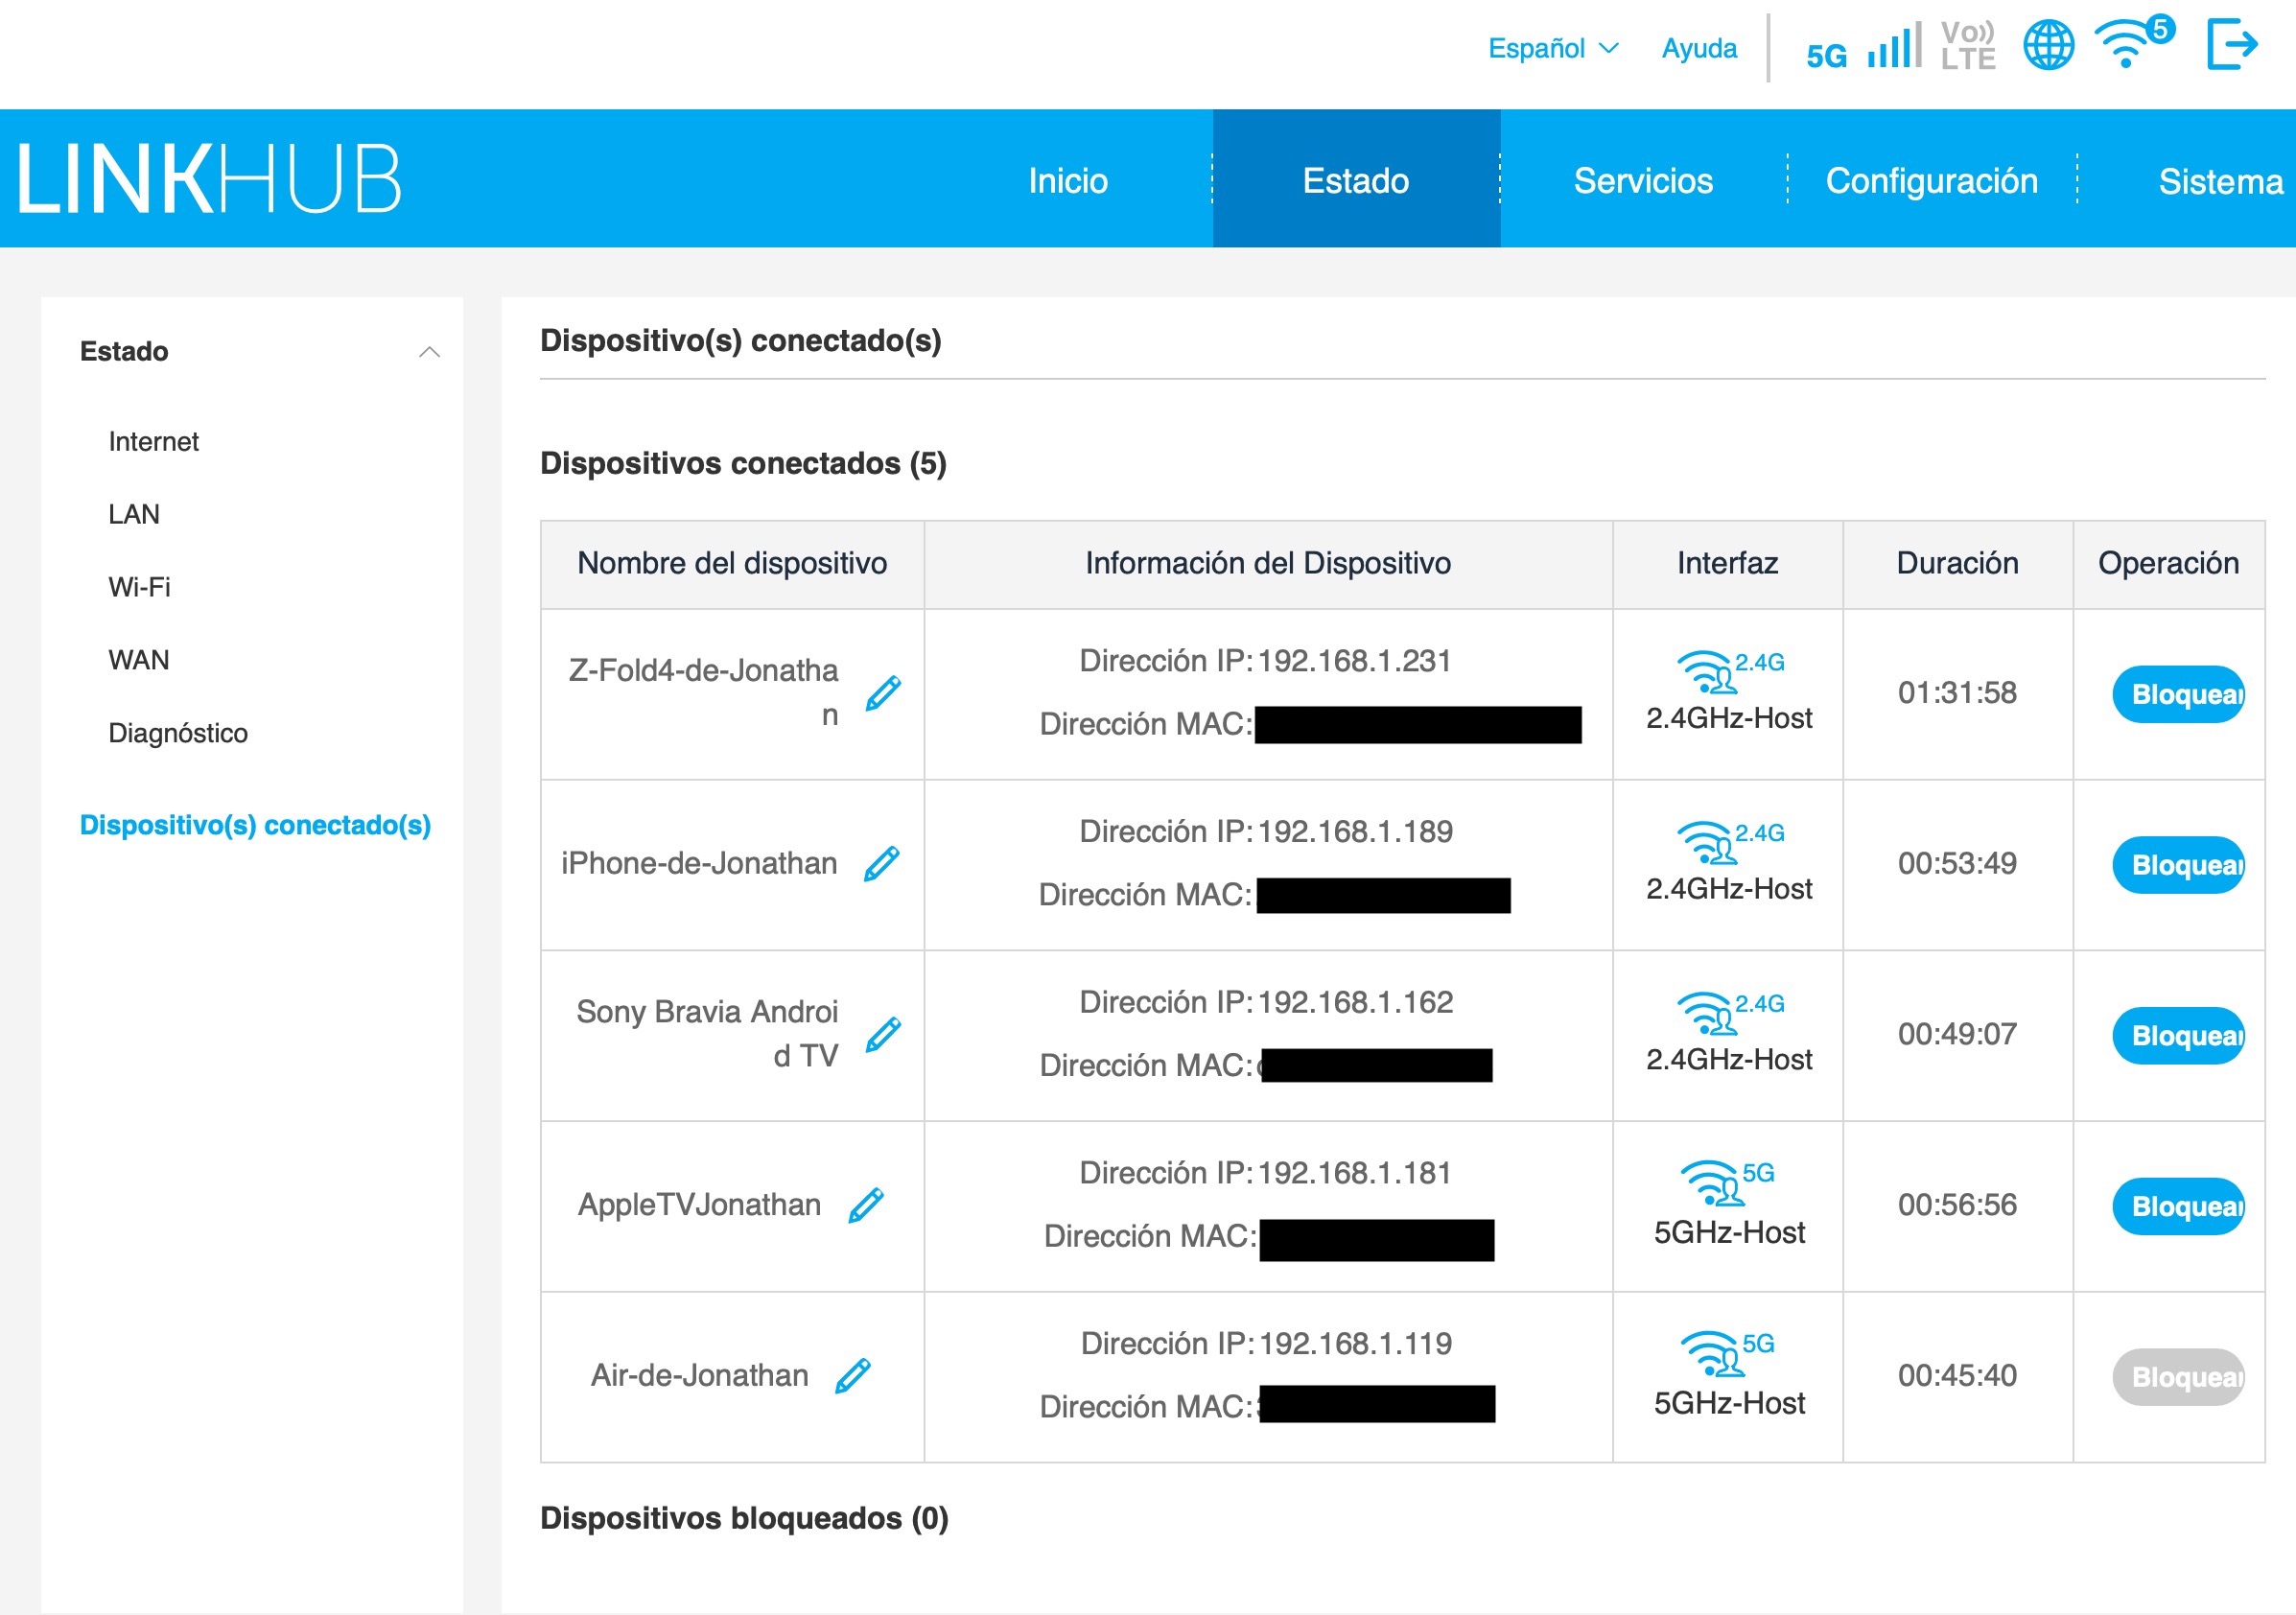Collapse the Estado sidebar section
This screenshot has height=1615, width=2296.
click(429, 352)
